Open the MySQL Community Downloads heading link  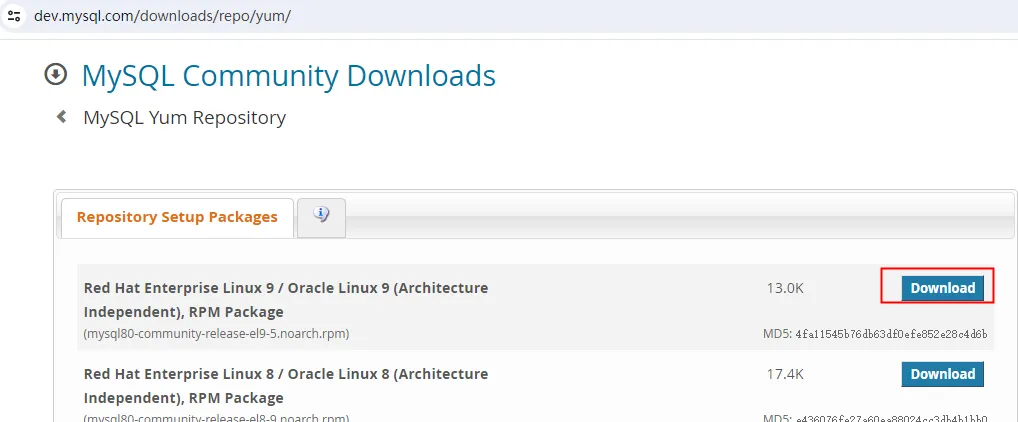[288, 75]
